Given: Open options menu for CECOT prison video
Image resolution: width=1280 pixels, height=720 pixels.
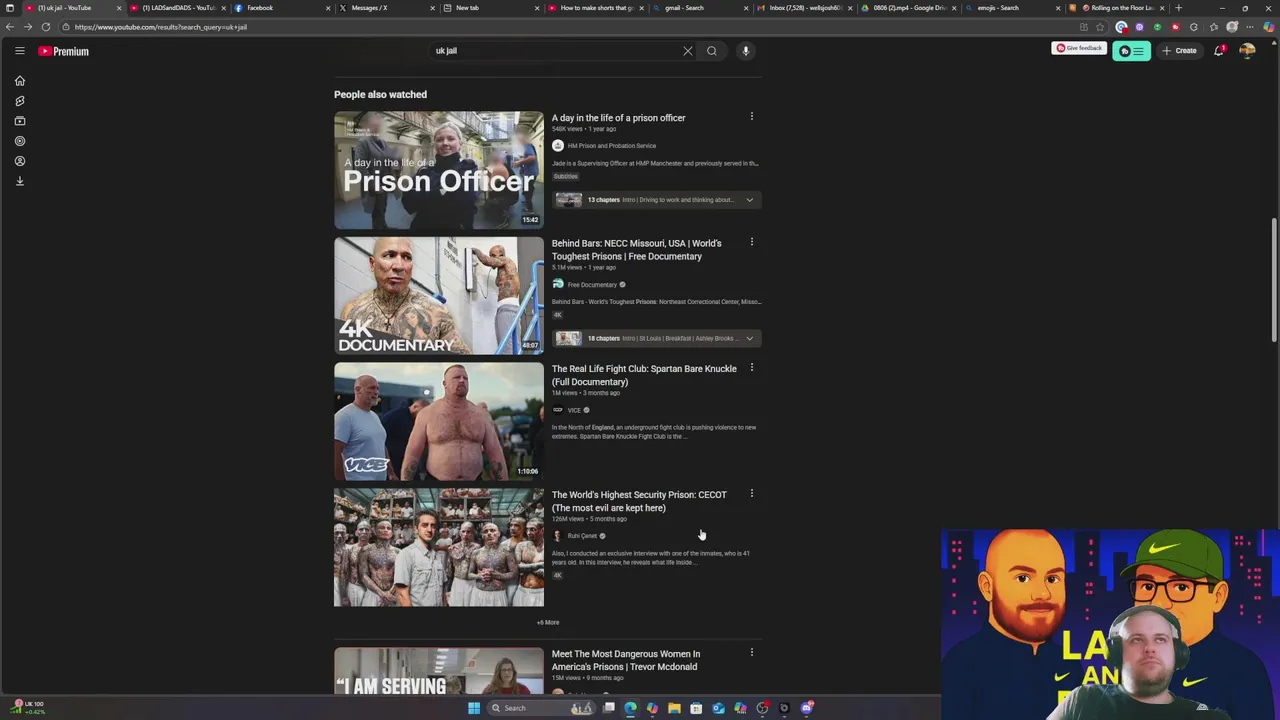Looking at the screenshot, I should click(x=752, y=494).
